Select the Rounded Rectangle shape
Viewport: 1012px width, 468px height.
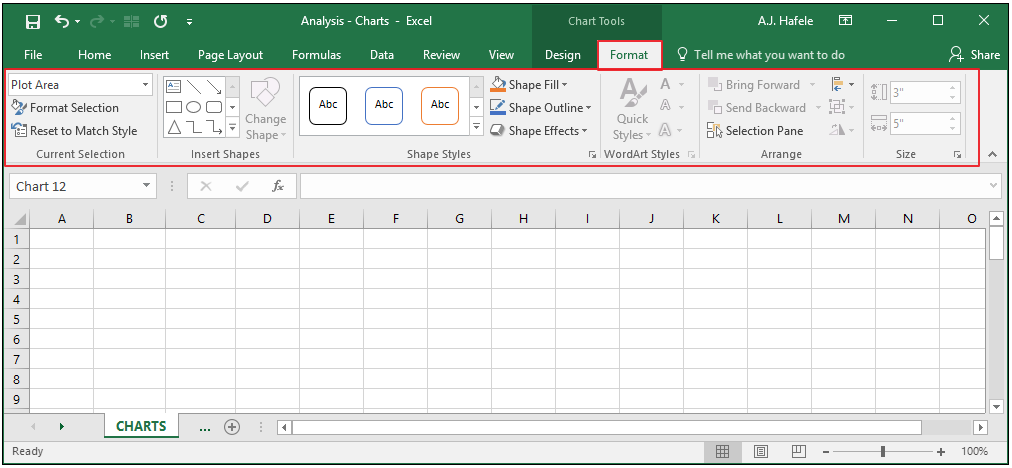pos(214,107)
